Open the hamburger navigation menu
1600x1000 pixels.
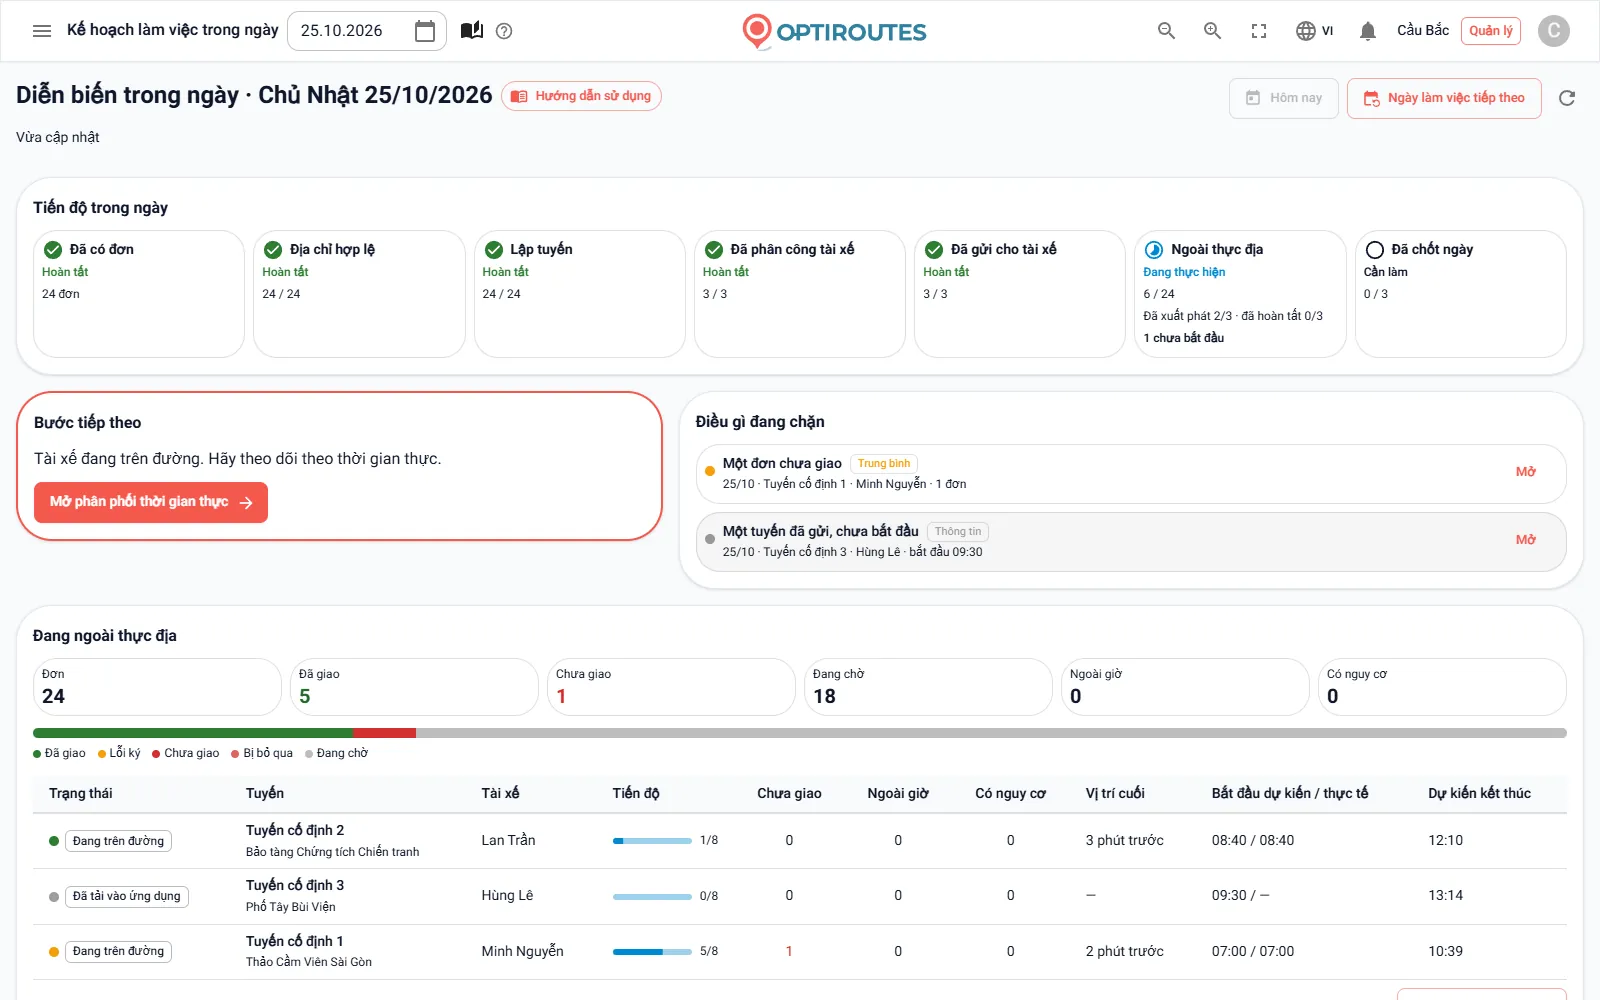[42, 31]
